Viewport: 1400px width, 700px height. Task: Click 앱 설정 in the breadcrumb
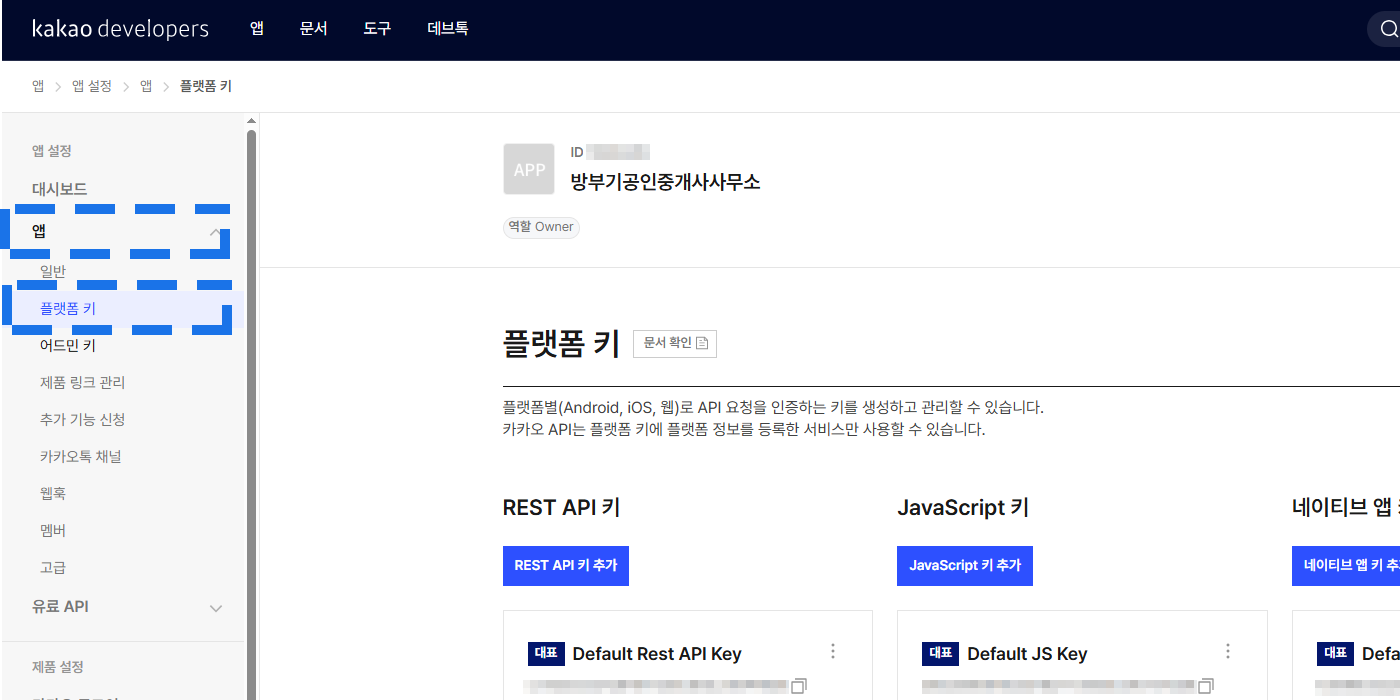point(92,87)
